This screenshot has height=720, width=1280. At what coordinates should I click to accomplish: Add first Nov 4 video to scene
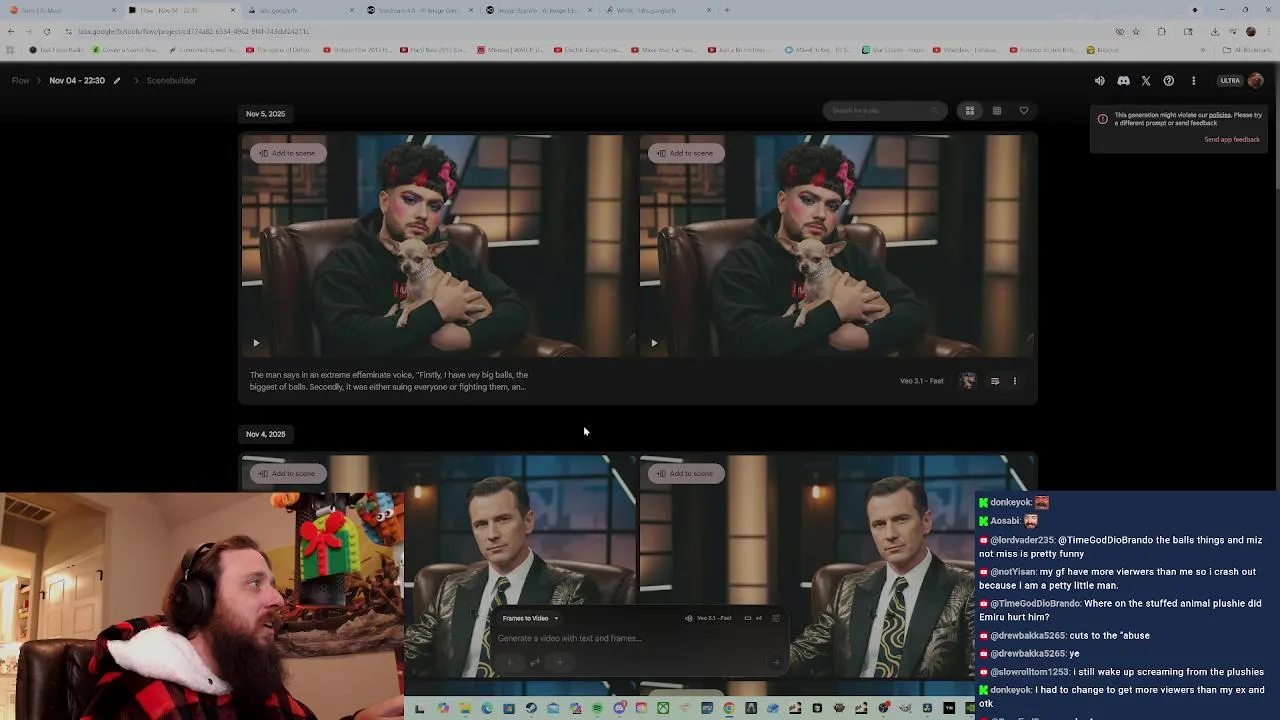click(289, 473)
